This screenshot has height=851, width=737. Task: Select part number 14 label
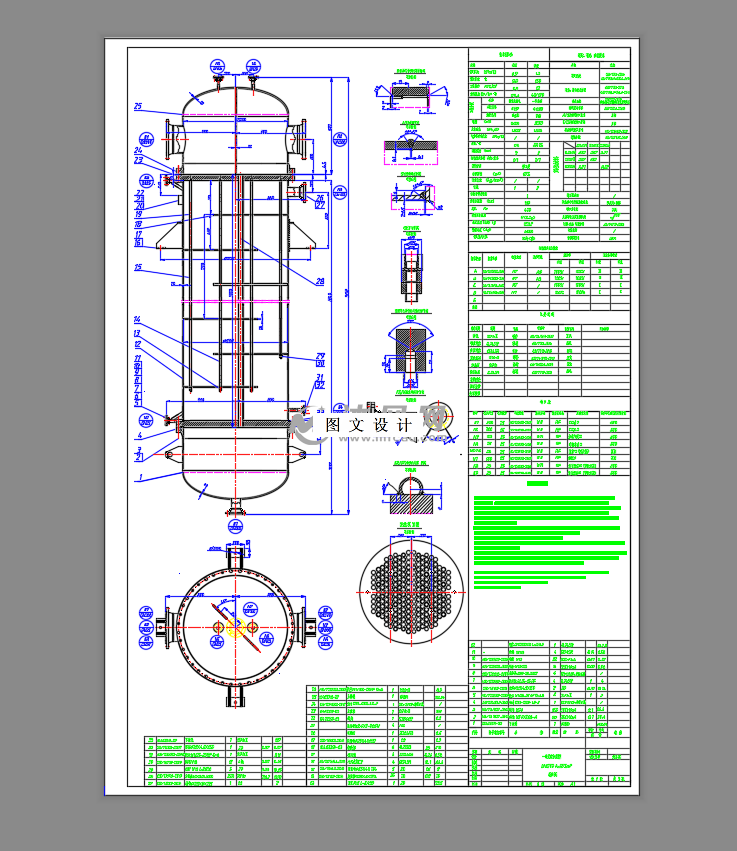click(137, 319)
